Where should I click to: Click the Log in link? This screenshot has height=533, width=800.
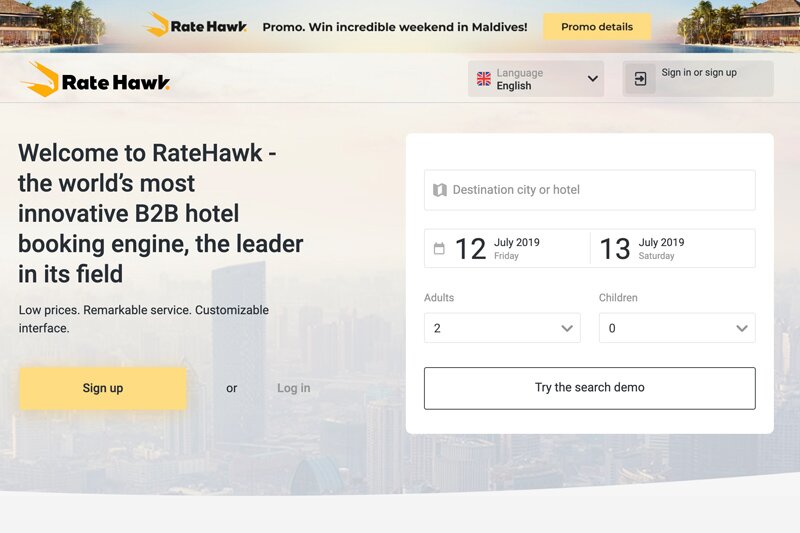tap(293, 388)
